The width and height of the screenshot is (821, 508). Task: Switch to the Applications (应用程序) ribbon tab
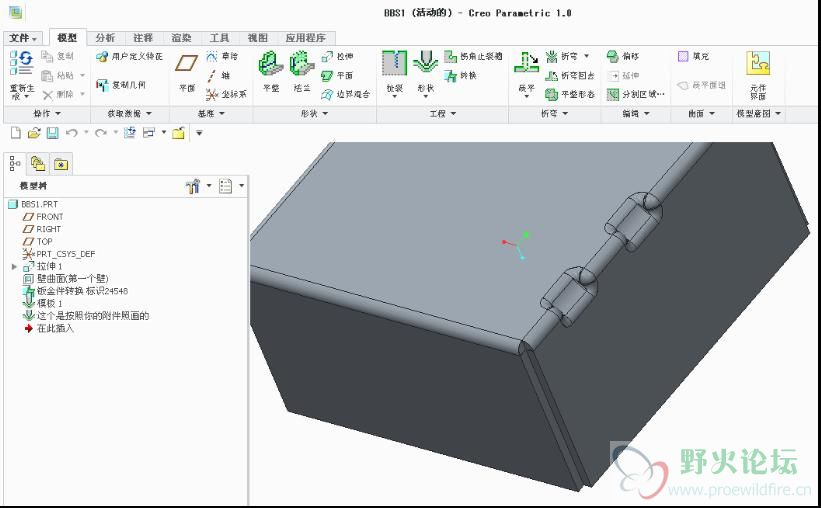tap(306, 38)
